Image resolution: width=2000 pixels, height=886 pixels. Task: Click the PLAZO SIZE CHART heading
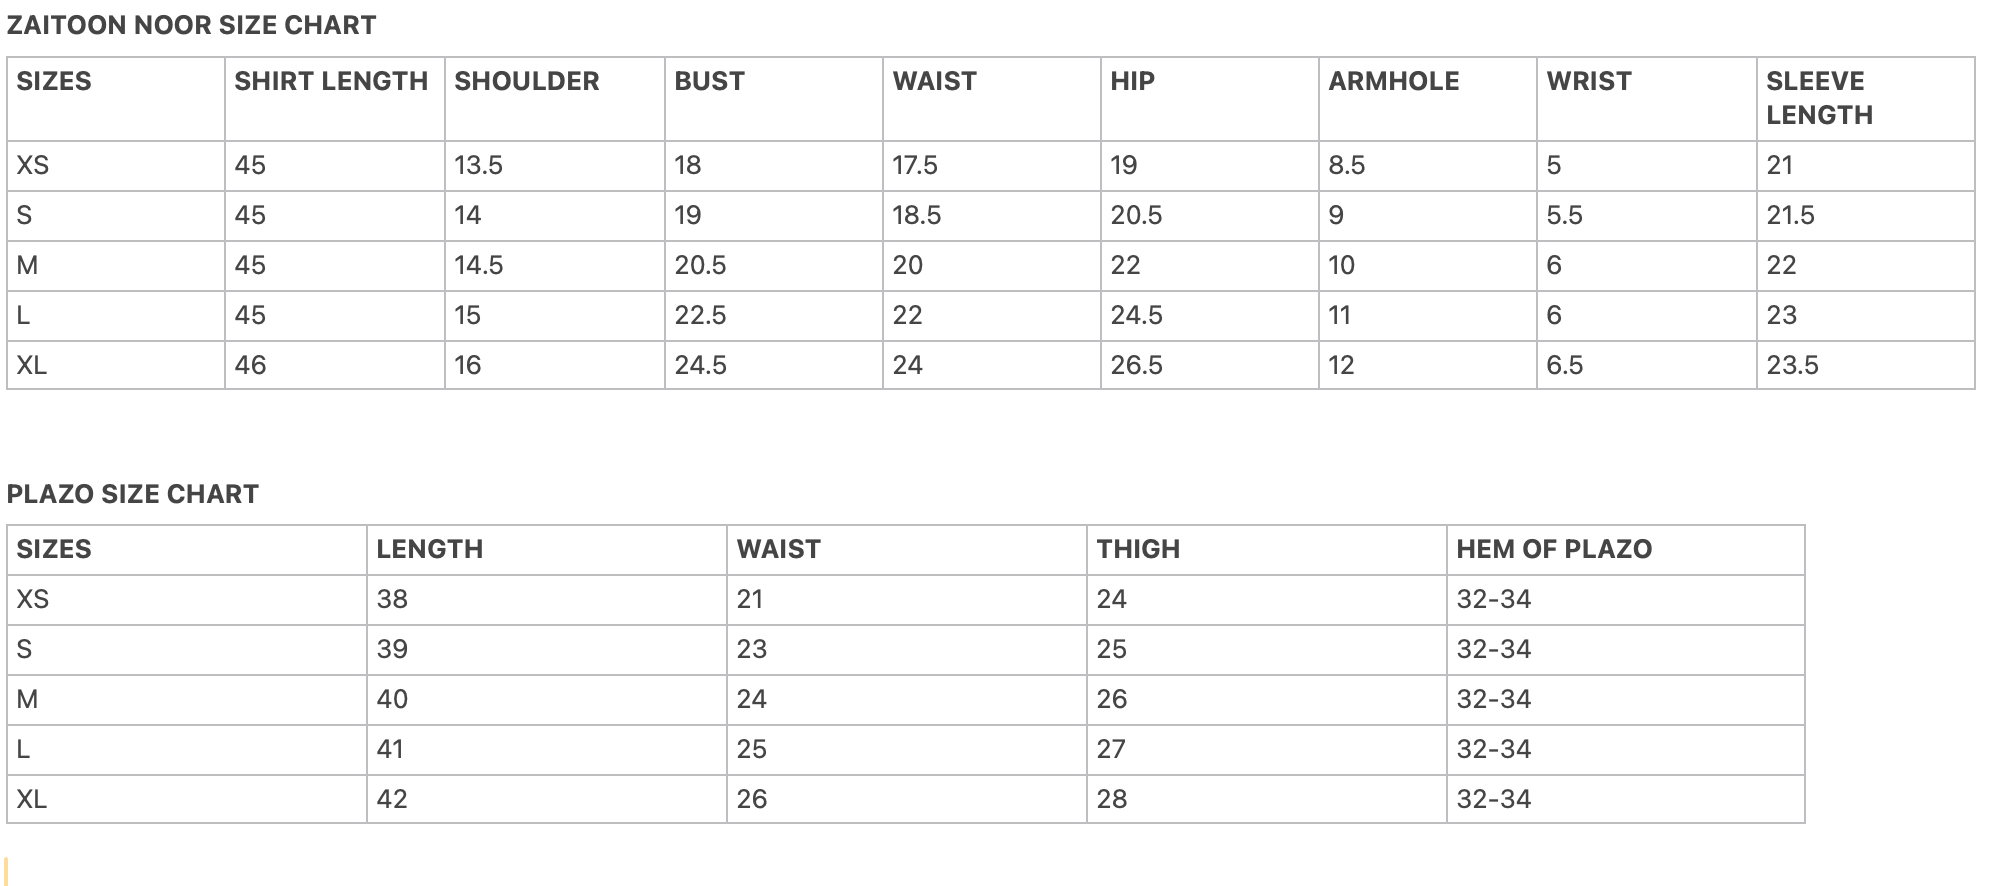(x=133, y=494)
